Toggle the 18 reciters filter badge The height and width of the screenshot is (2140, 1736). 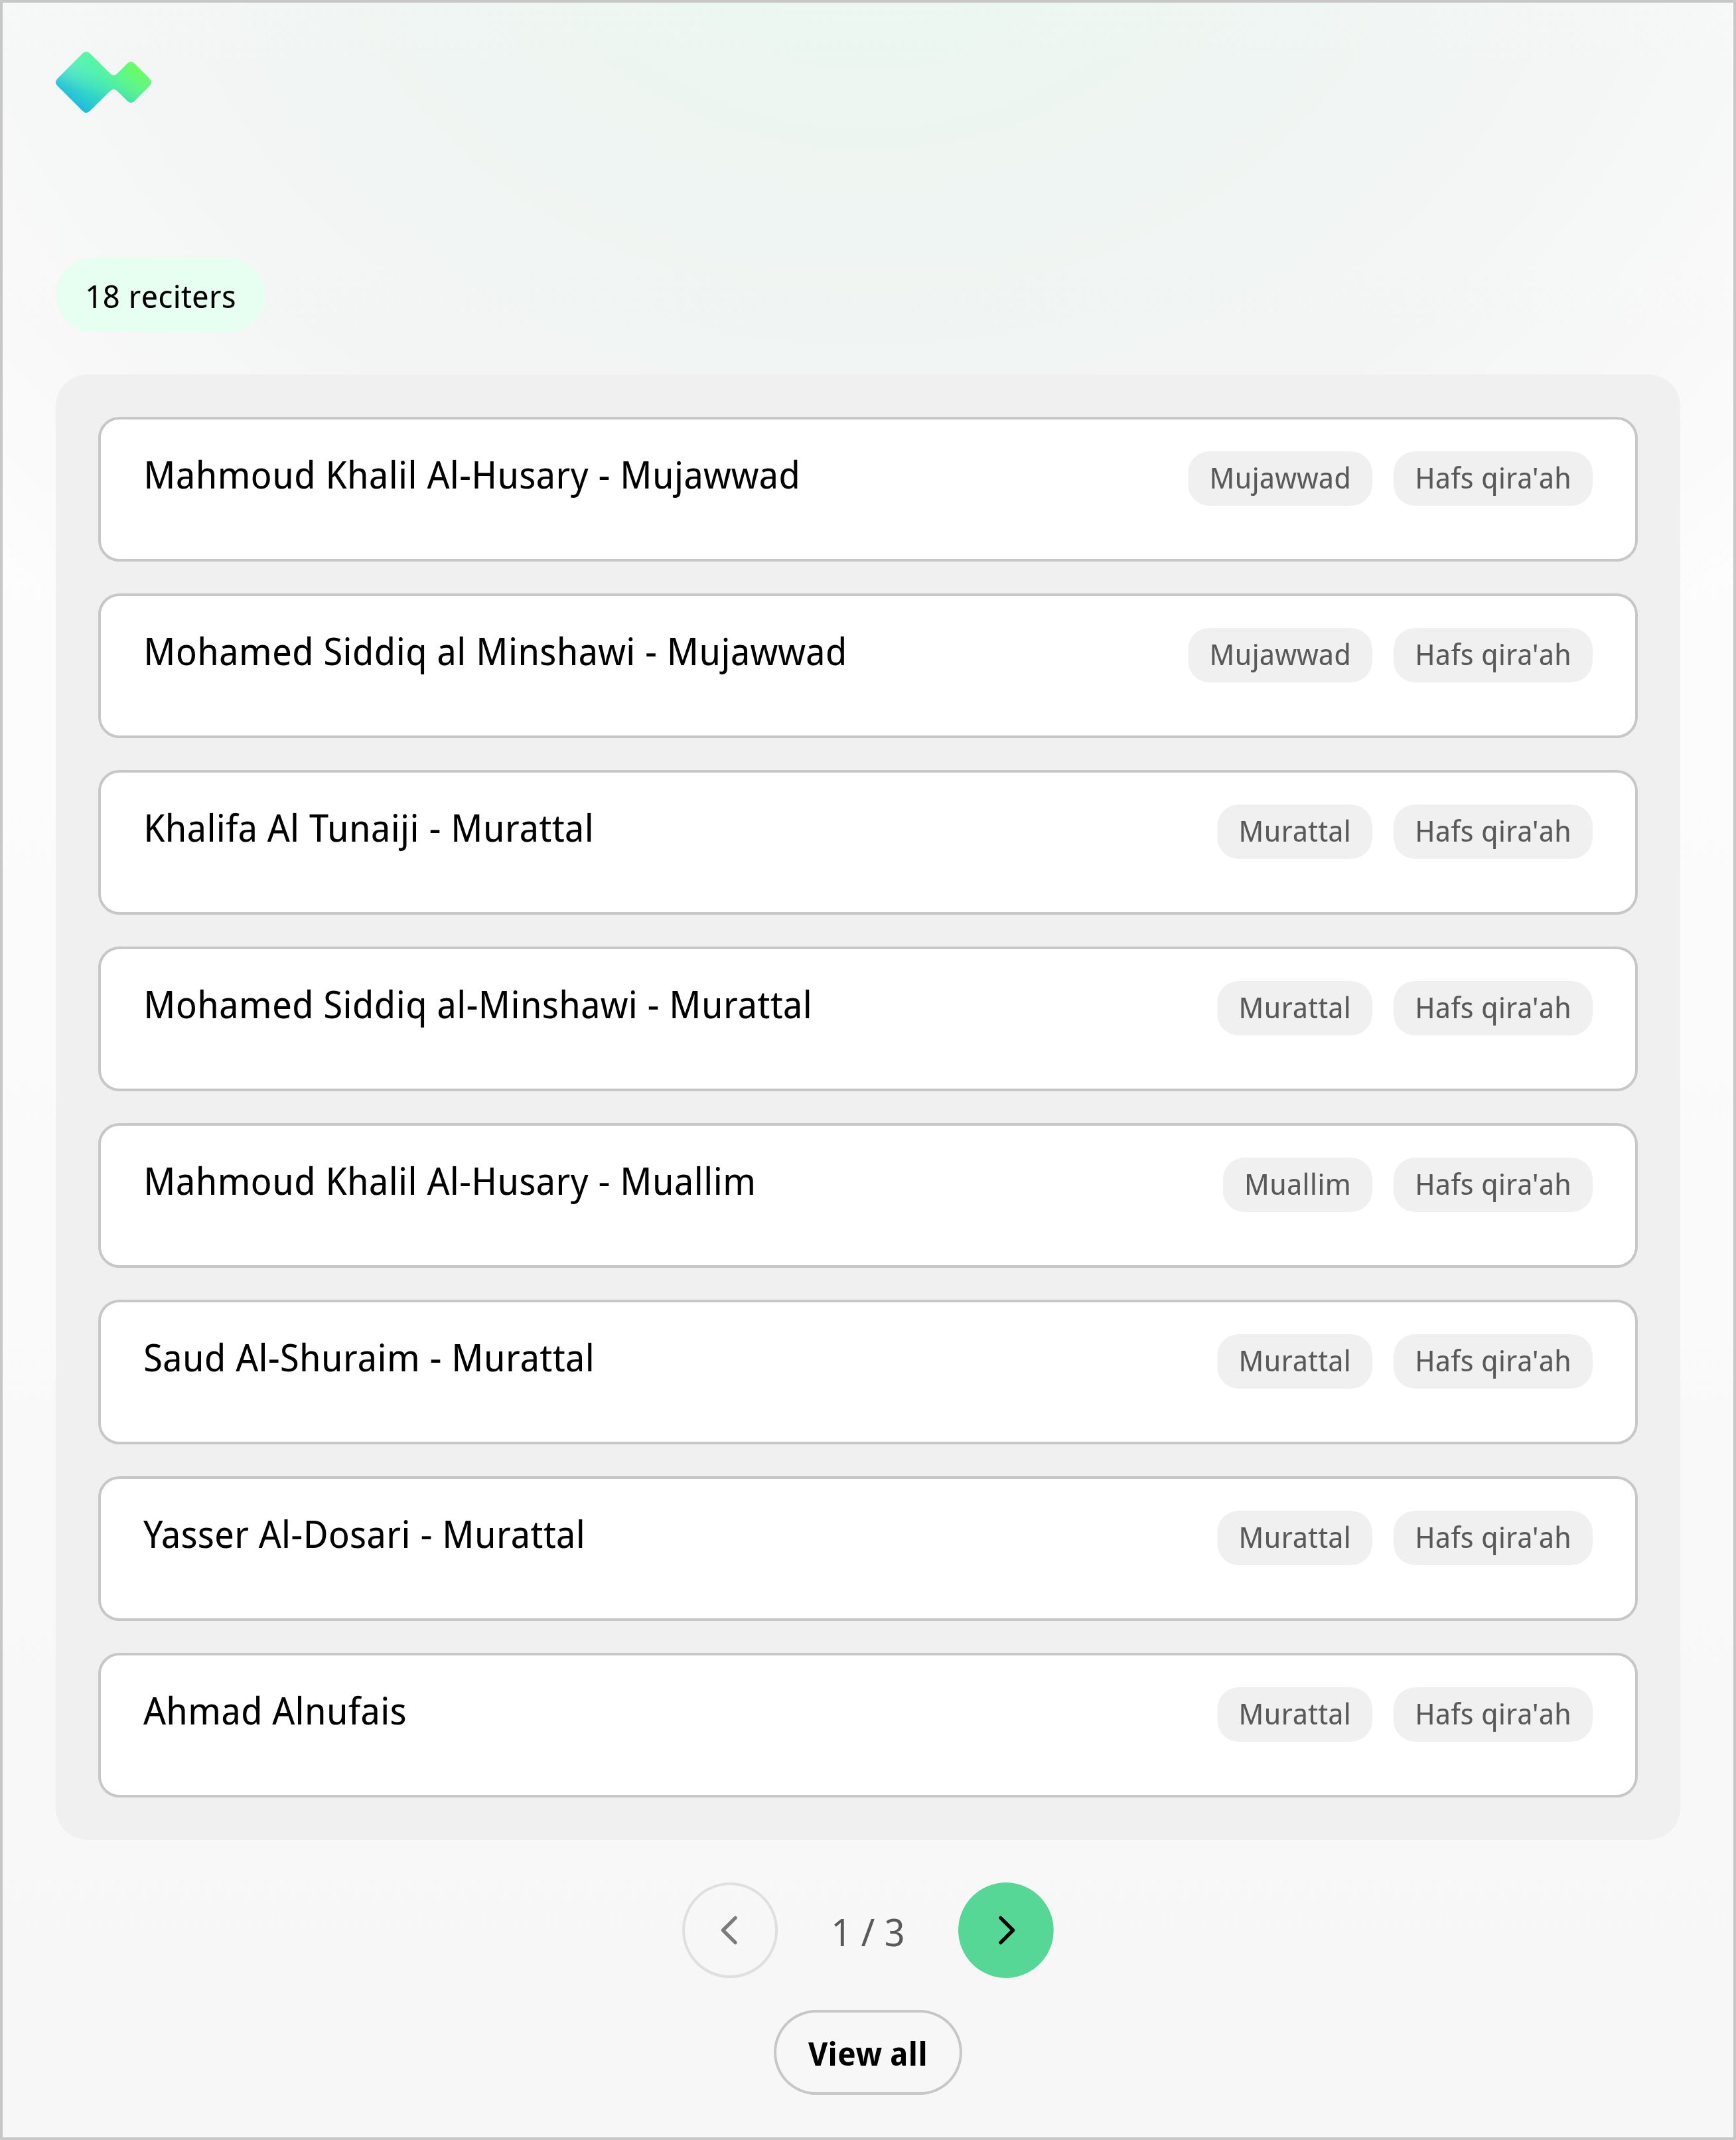coord(161,296)
